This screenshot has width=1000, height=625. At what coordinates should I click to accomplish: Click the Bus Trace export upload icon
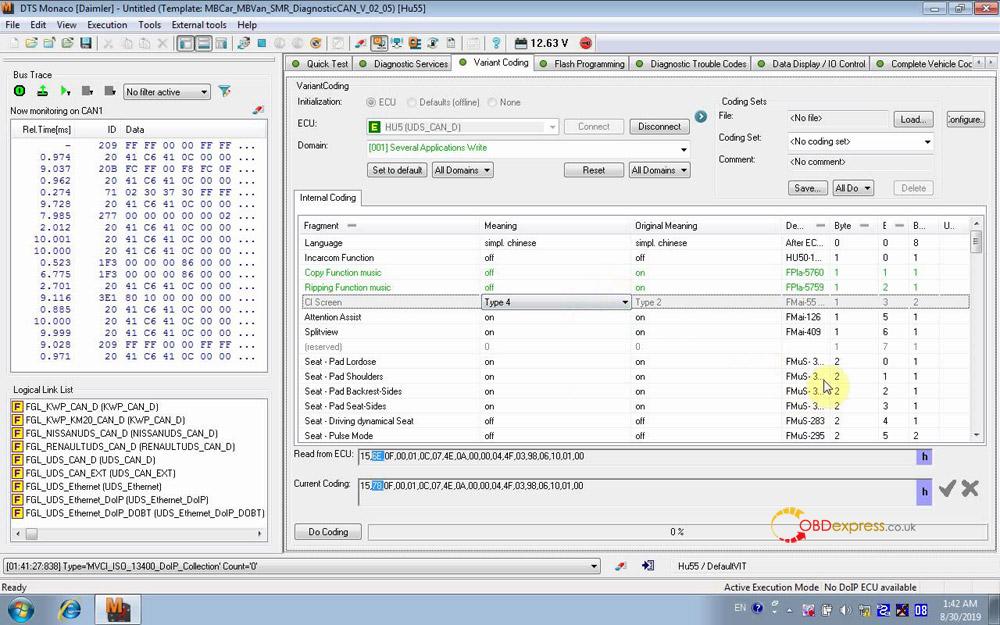pos(42,91)
